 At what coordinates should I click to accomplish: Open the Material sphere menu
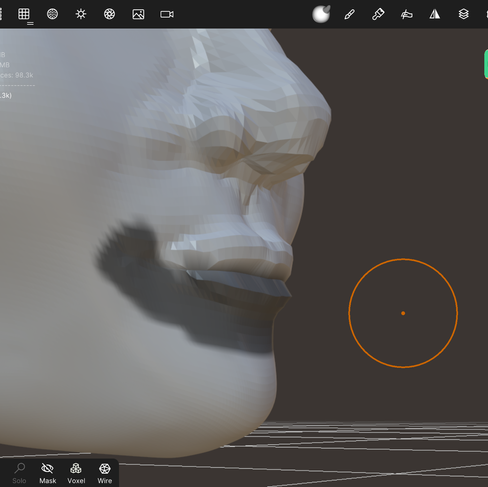321,14
